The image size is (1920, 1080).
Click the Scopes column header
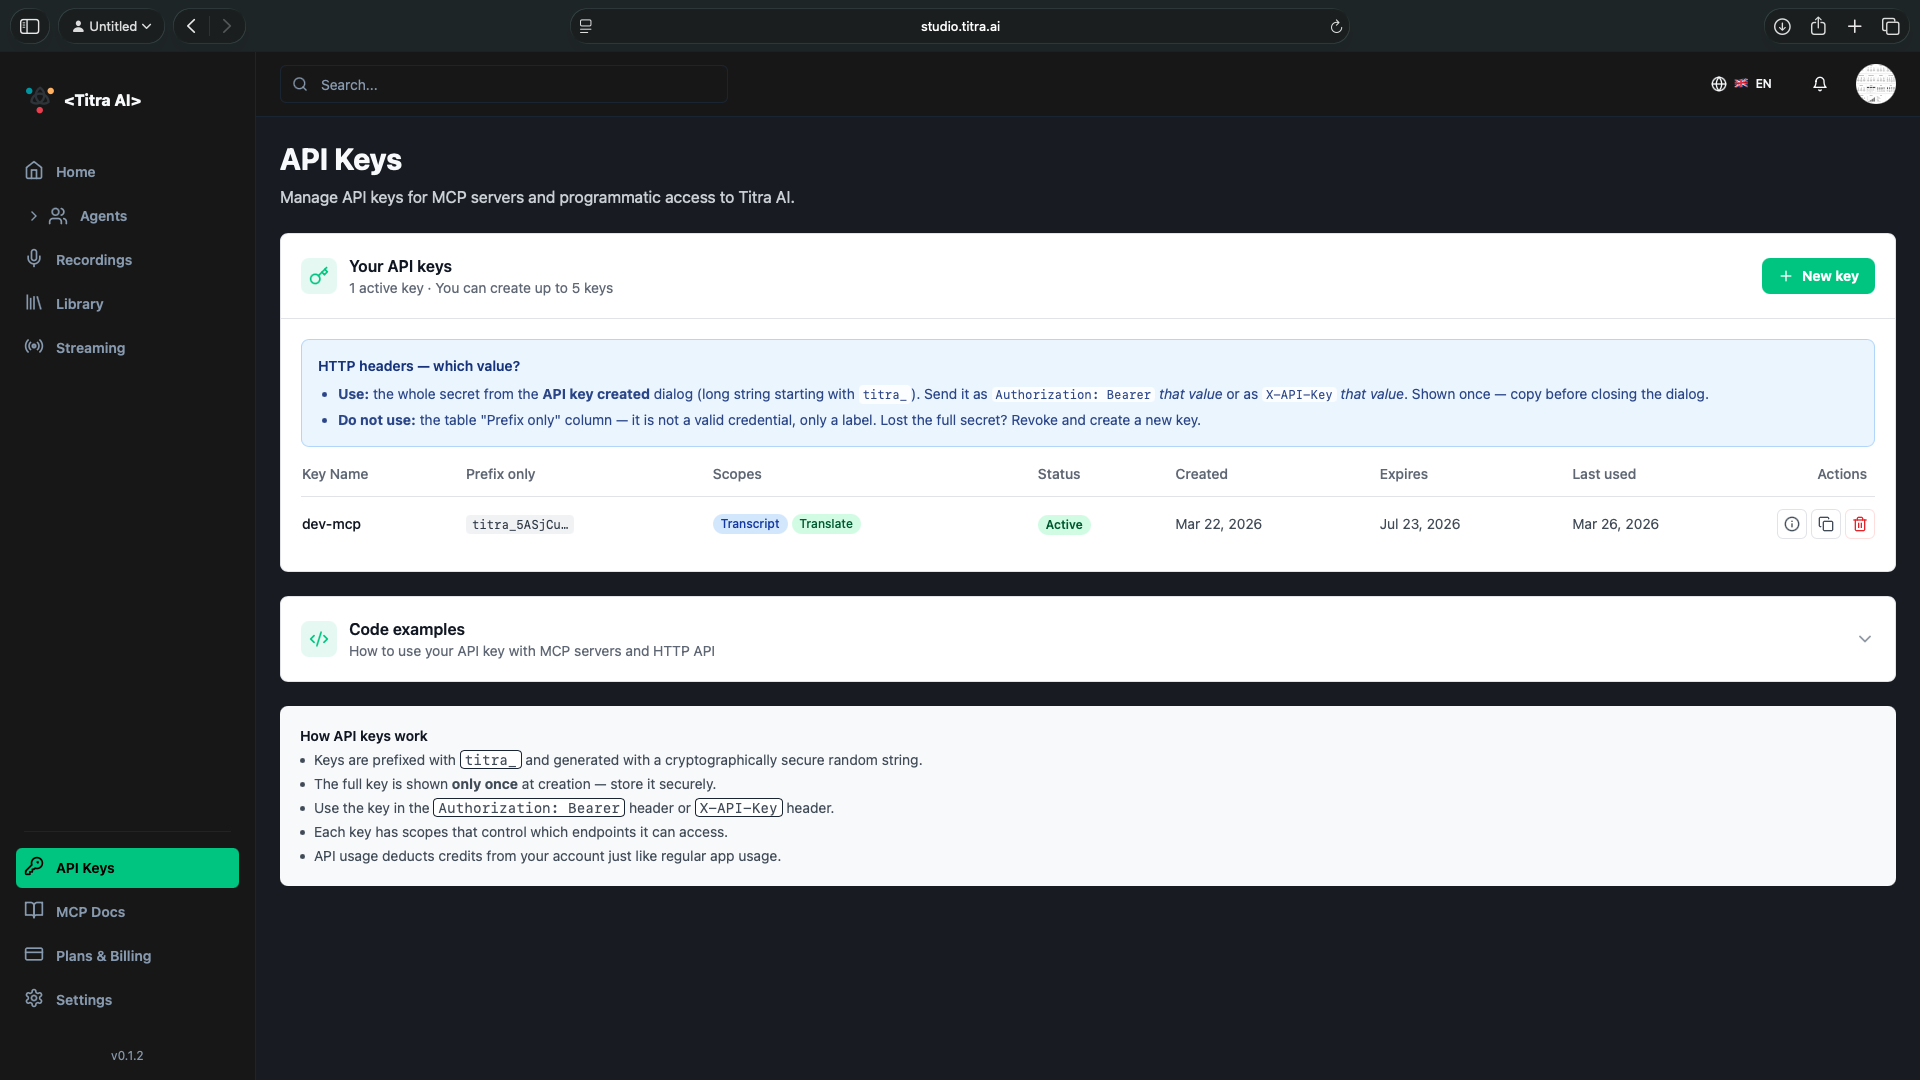coord(737,474)
